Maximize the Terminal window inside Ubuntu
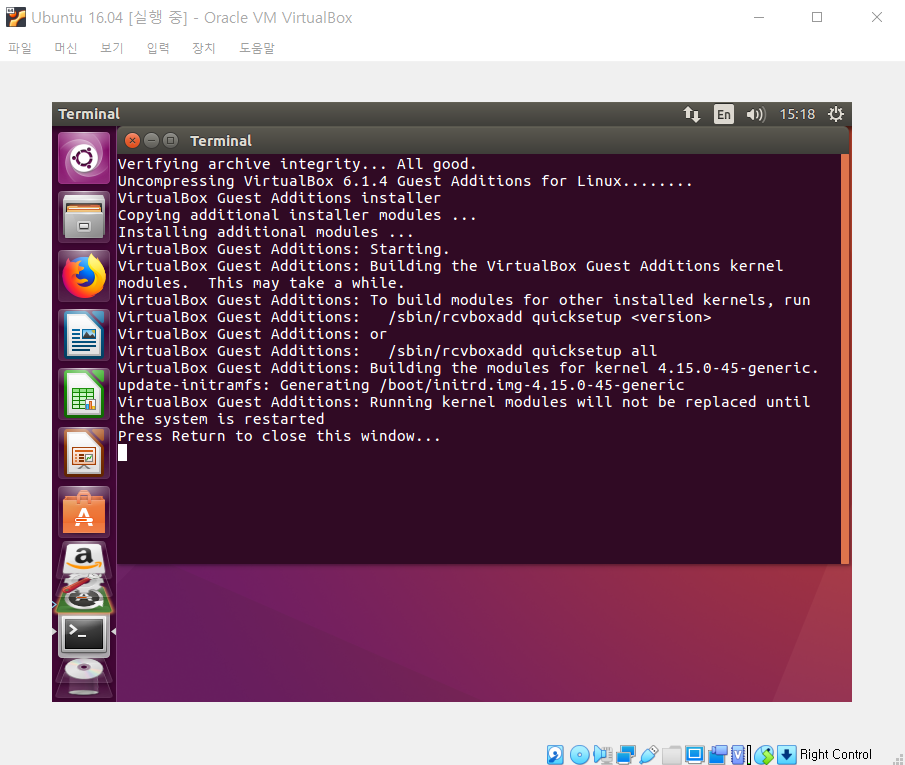The image size is (905, 765). pyautogui.click(x=170, y=140)
